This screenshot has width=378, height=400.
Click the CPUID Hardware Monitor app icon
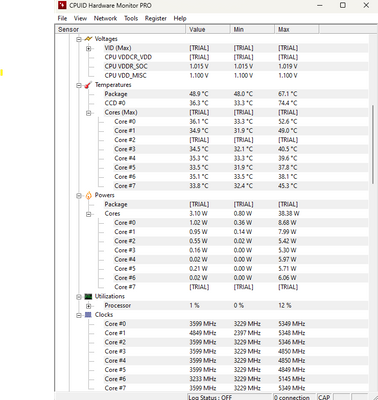pyautogui.click(x=62, y=5)
